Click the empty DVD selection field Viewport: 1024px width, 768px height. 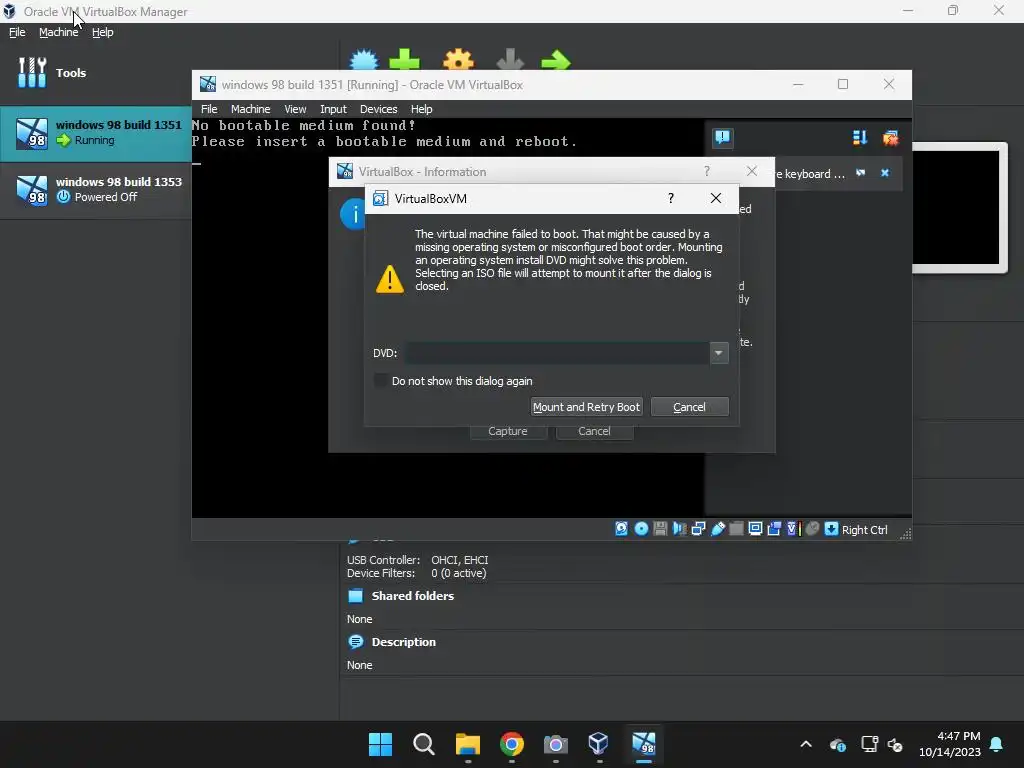click(557, 353)
